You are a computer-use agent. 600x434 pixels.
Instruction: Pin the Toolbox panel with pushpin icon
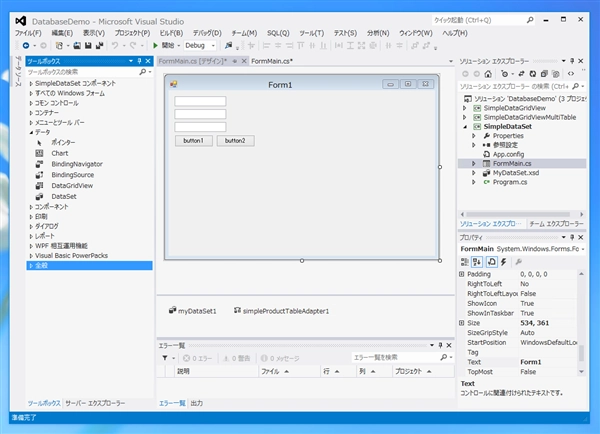139,61
